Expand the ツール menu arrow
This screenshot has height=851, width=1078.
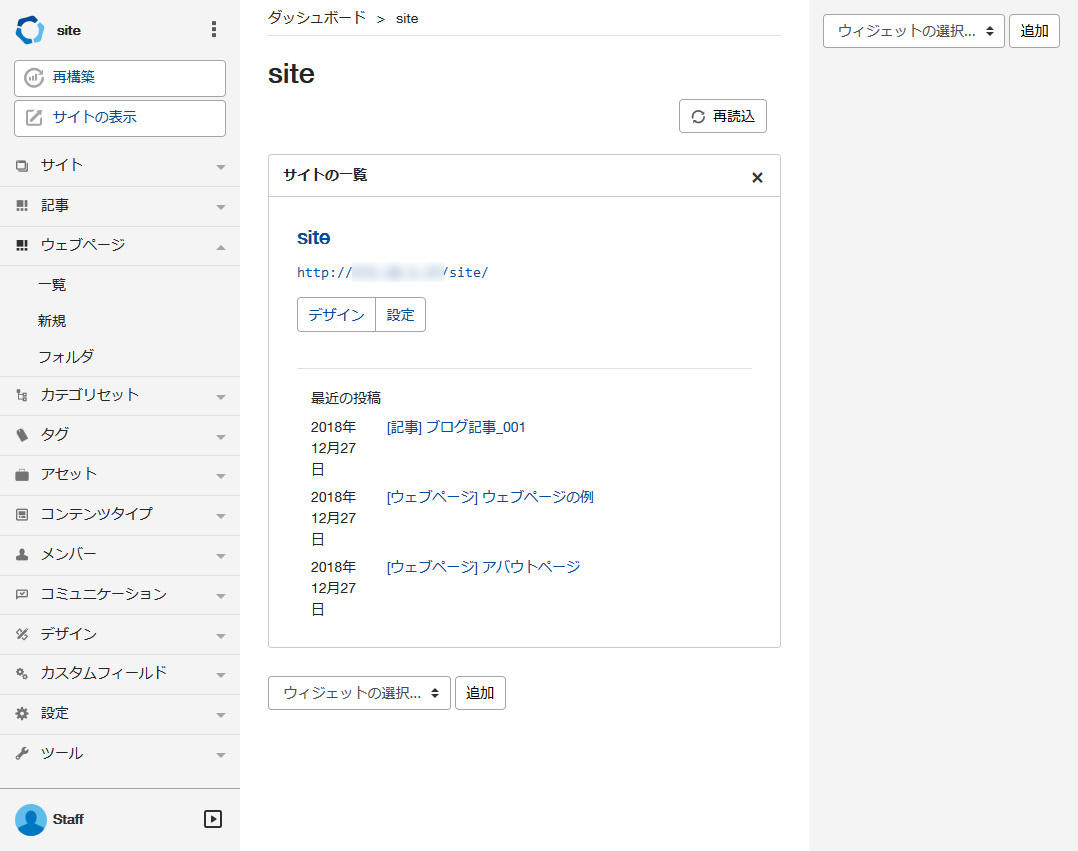tap(221, 755)
